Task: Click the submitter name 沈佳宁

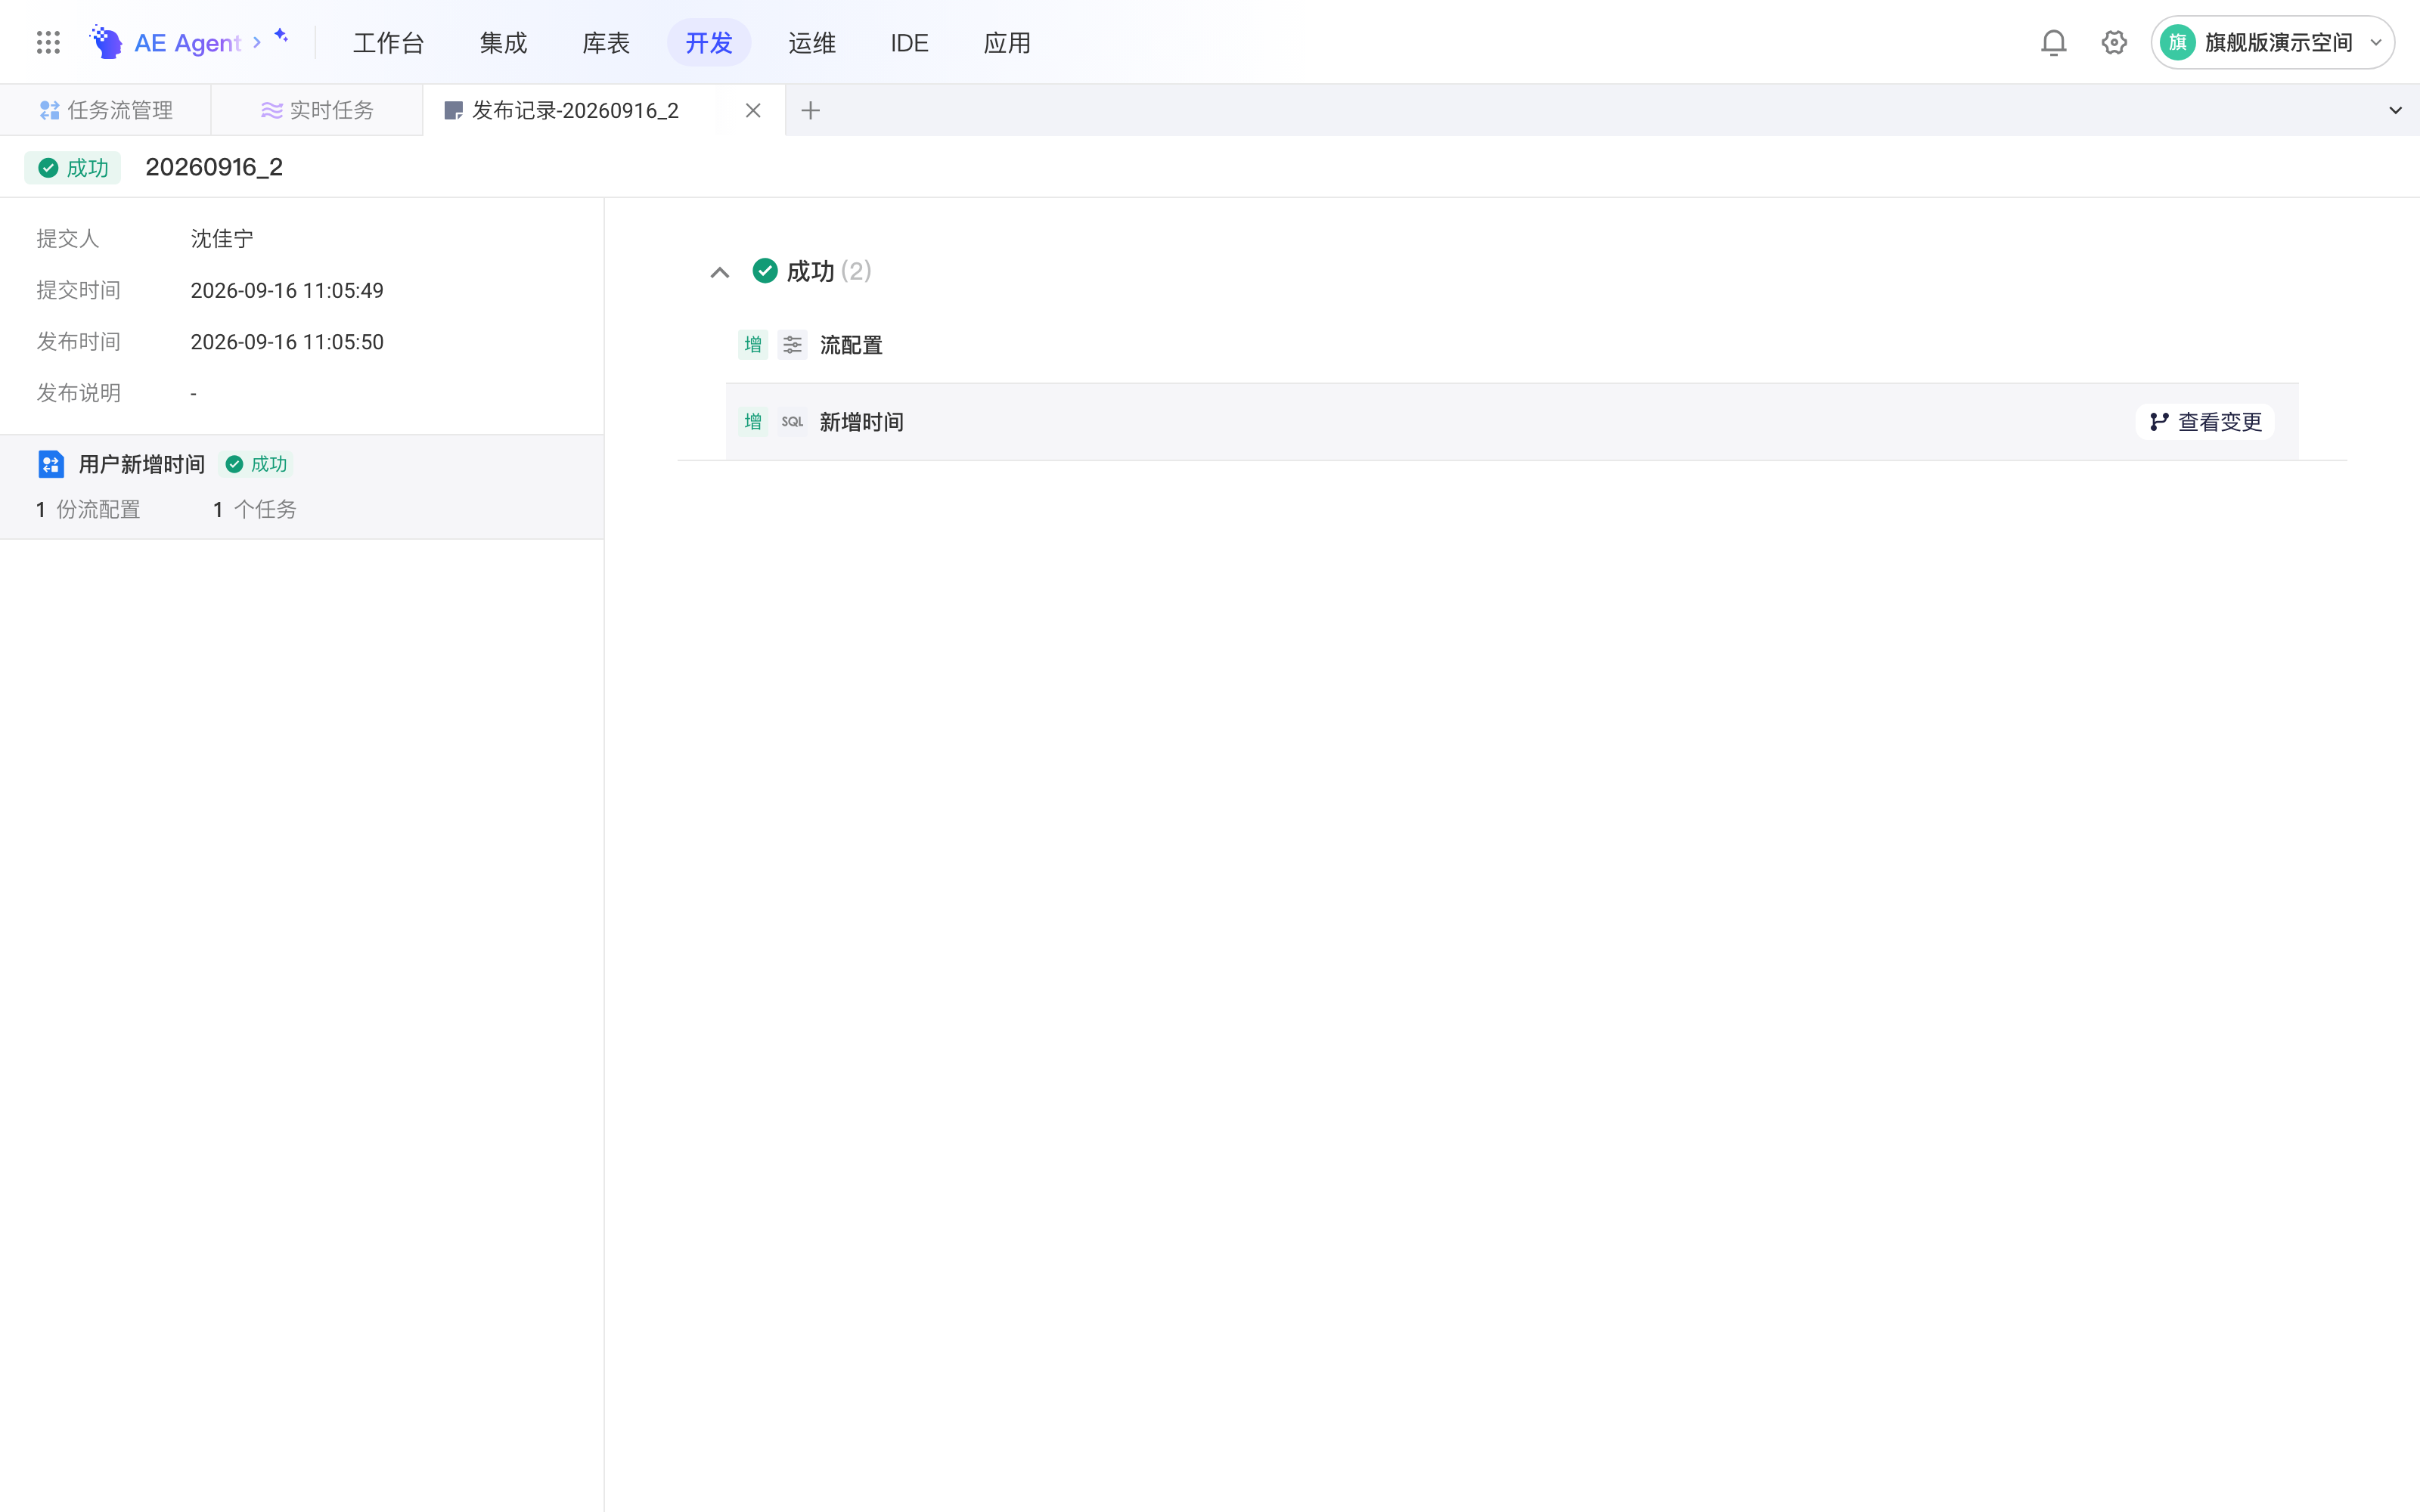Action: click(222, 239)
